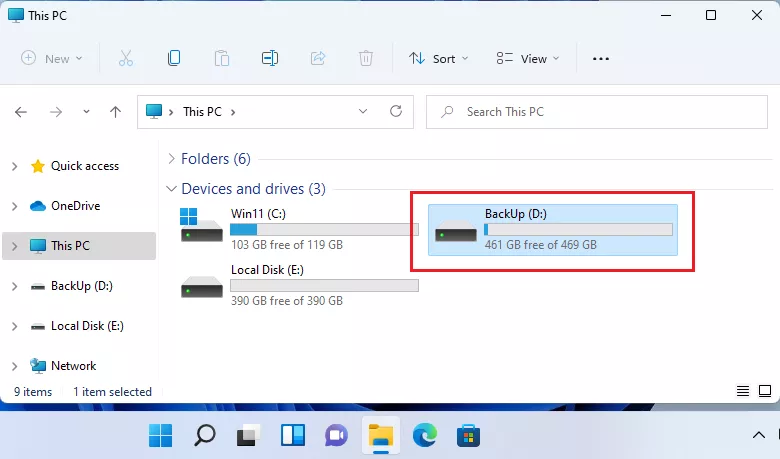
Task: Click "Local Disk (E:)" drive label
Action: click(267, 270)
